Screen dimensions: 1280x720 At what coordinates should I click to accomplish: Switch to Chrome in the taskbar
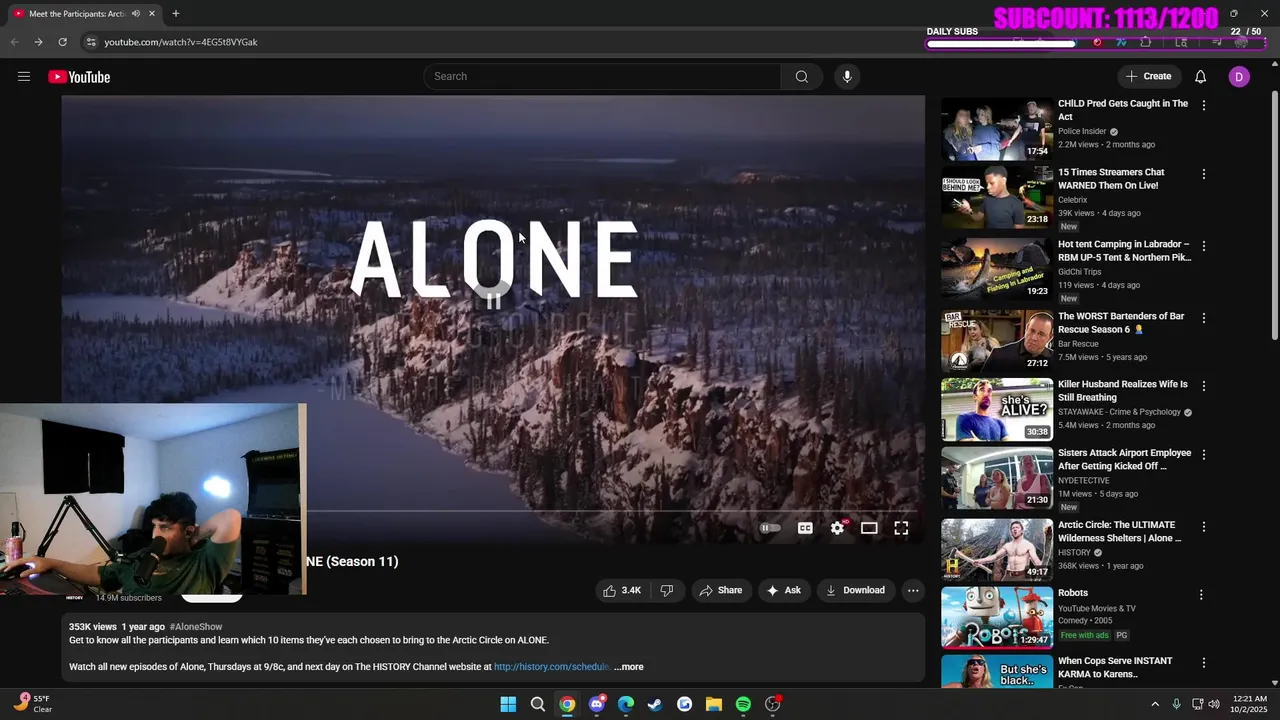567,705
